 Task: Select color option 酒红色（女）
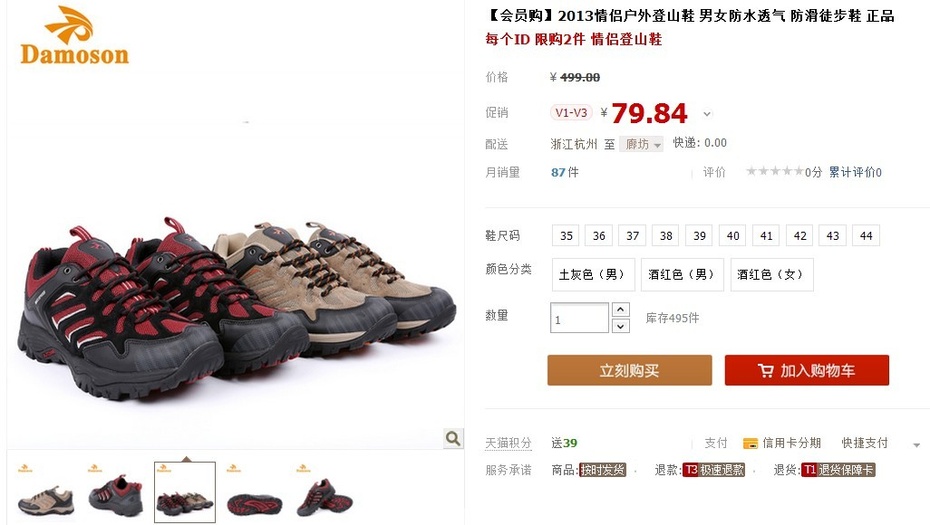coord(772,274)
